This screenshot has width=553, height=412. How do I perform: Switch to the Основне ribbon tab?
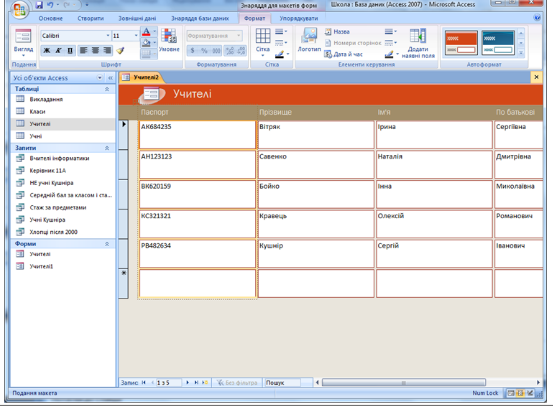pyautogui.click(x=50, y=18)
